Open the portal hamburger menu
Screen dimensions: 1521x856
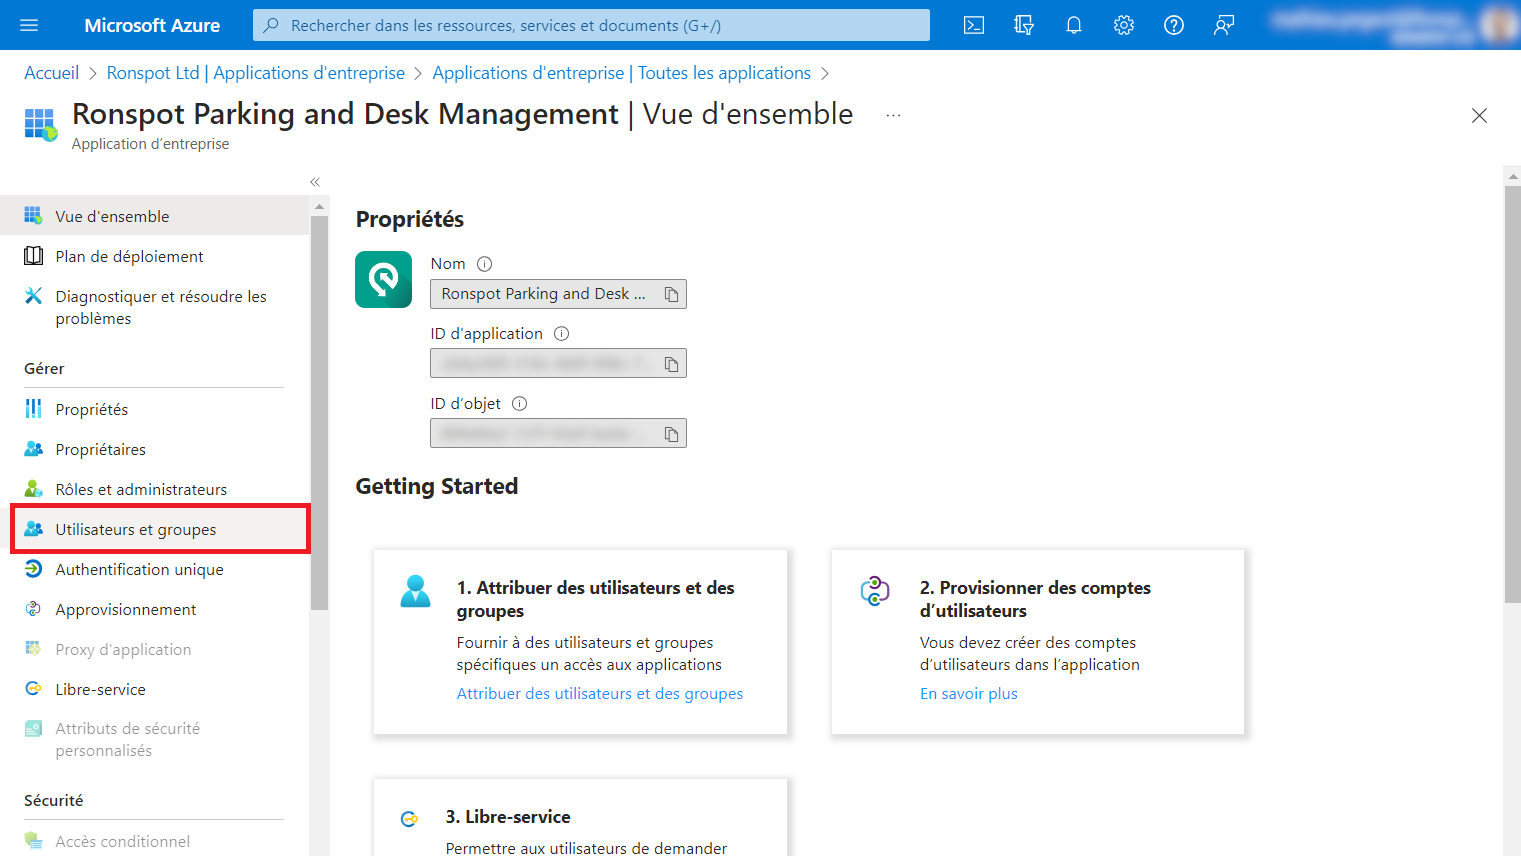27,24
